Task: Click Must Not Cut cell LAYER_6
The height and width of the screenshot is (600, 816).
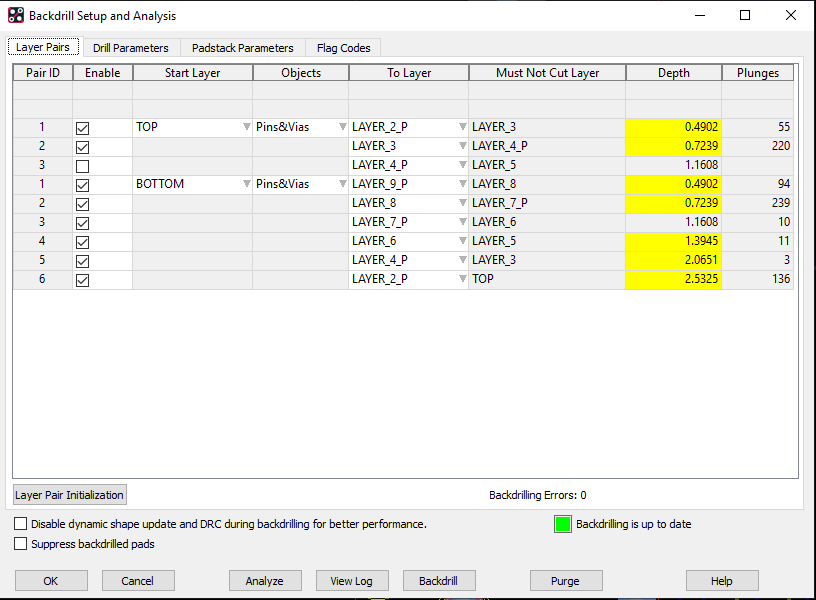Action: click(x=547, y=222)
